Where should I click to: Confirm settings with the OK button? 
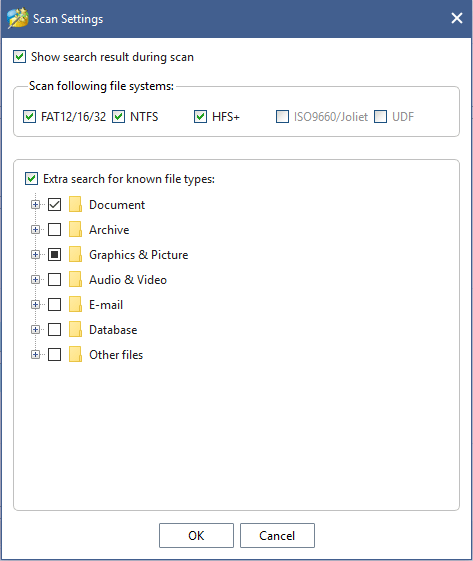pyautogui.click(x=196, y=535)
